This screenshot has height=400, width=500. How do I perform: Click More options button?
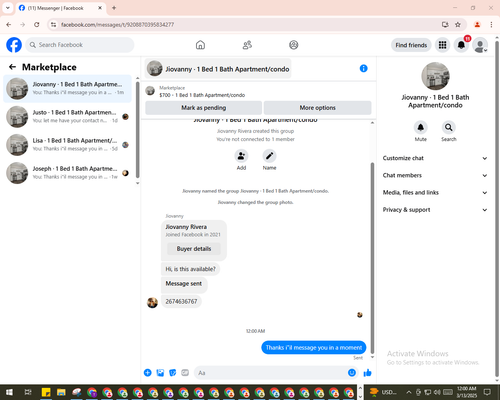tap(317, 108)
